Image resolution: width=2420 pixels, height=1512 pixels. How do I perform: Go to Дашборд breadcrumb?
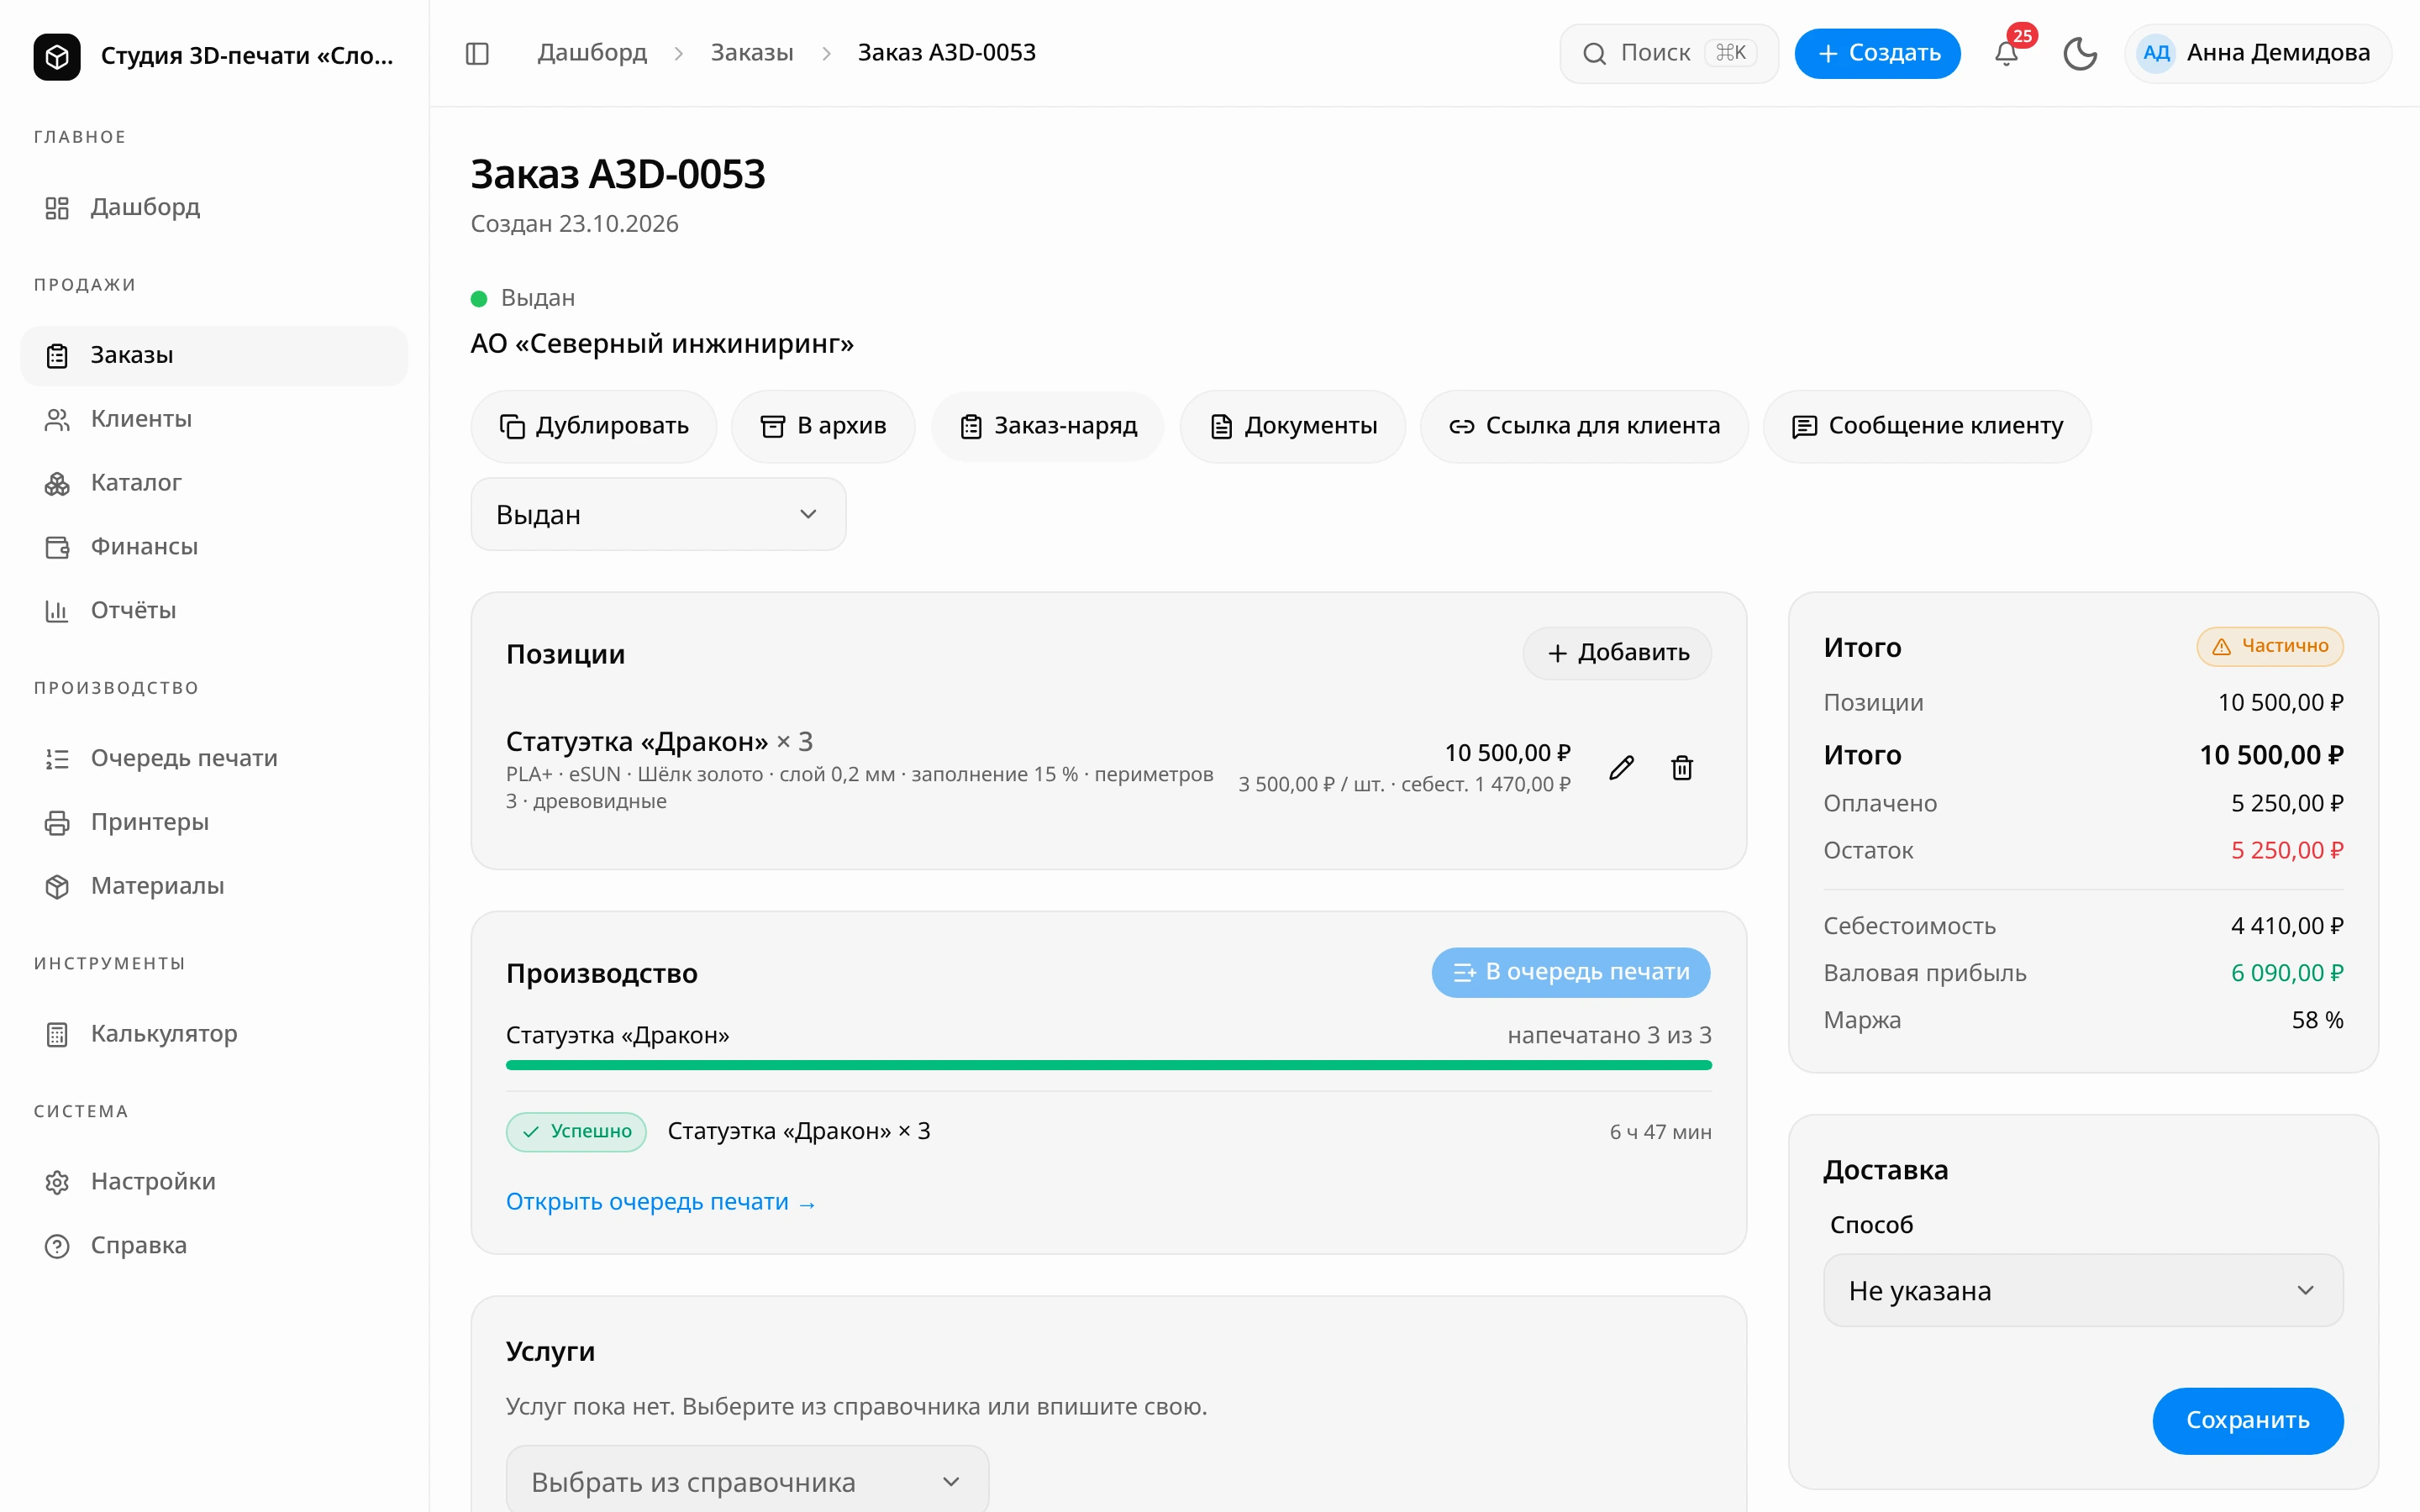[x=592, y=53]
